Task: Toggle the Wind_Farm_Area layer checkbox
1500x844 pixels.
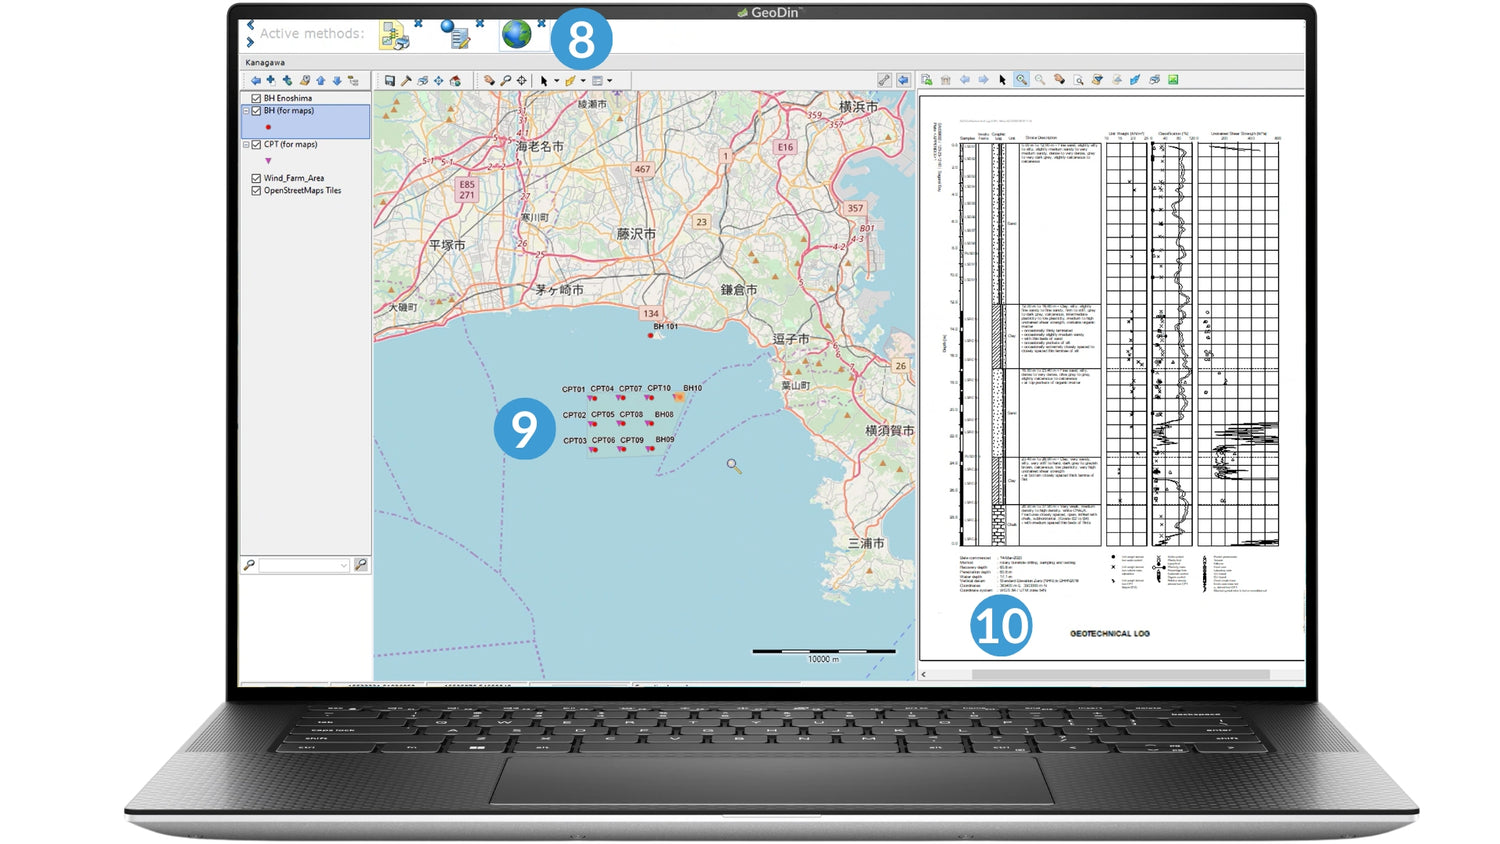Action: click(x=257, y=178)
